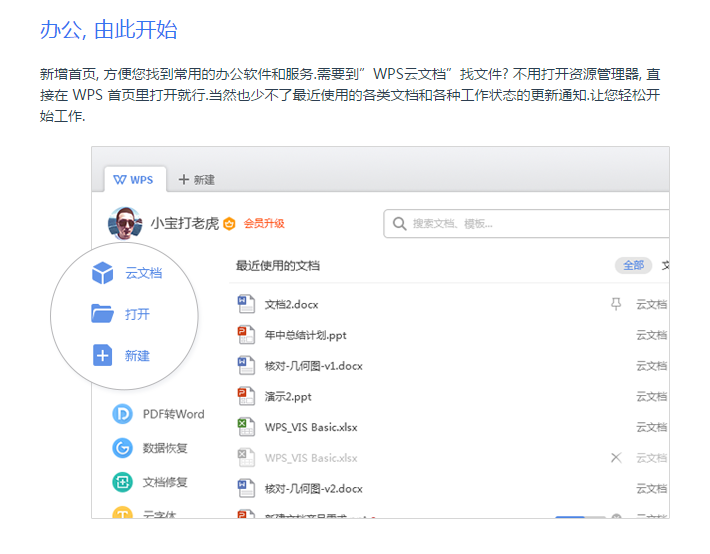Click the search magnifier icon

click(x=399, y=223)
